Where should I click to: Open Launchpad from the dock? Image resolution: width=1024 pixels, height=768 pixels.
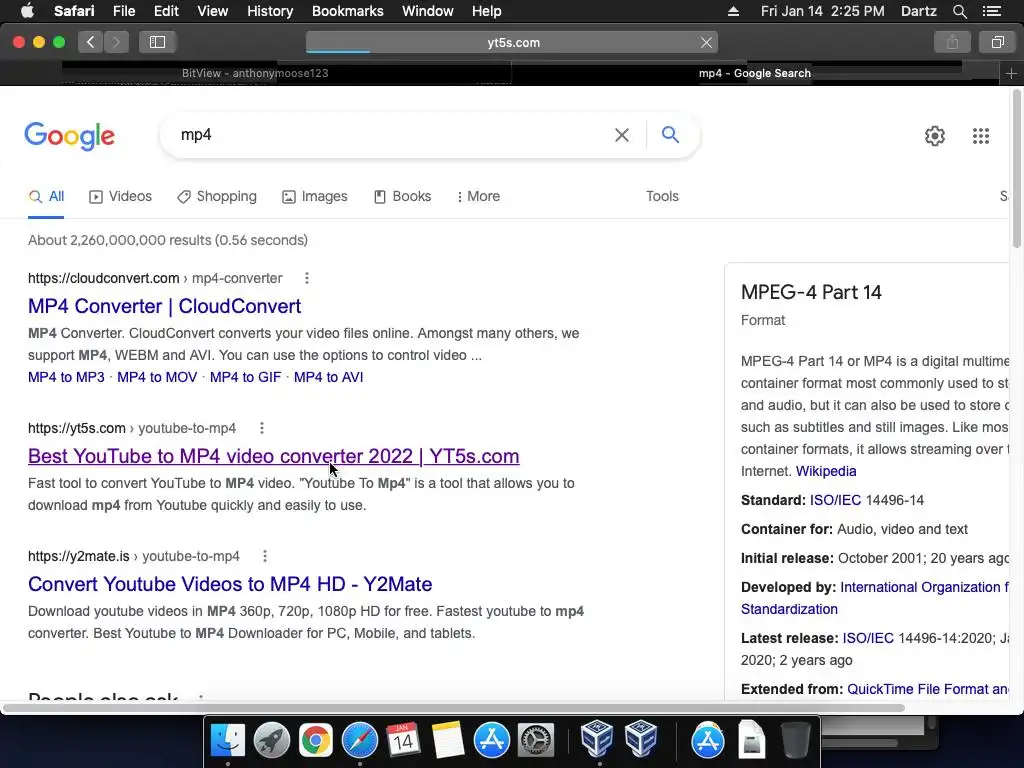pos(271,740)
